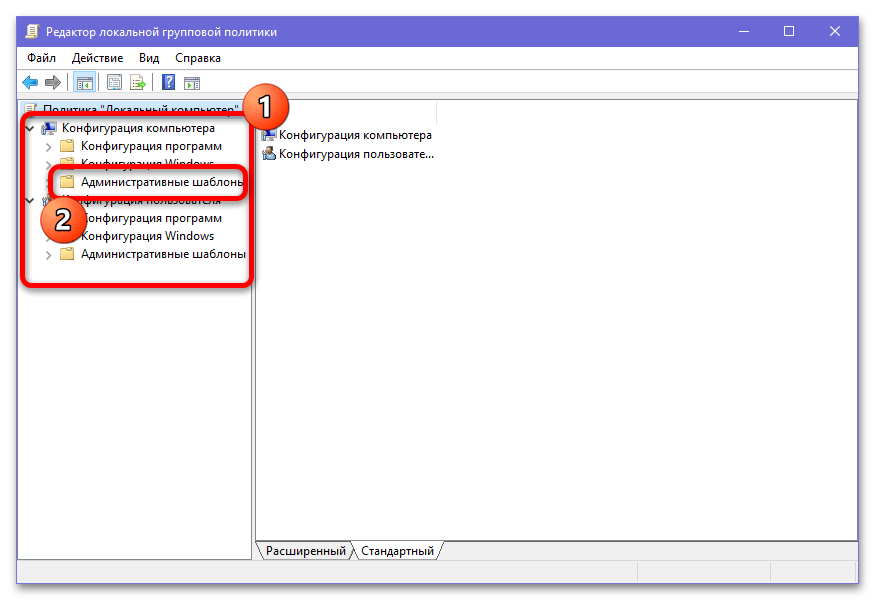Screen dimensions: 875x600
Task: Expand the bottom Административные шаблоны node
Action: pyautogui.click(x=49, y=255)
